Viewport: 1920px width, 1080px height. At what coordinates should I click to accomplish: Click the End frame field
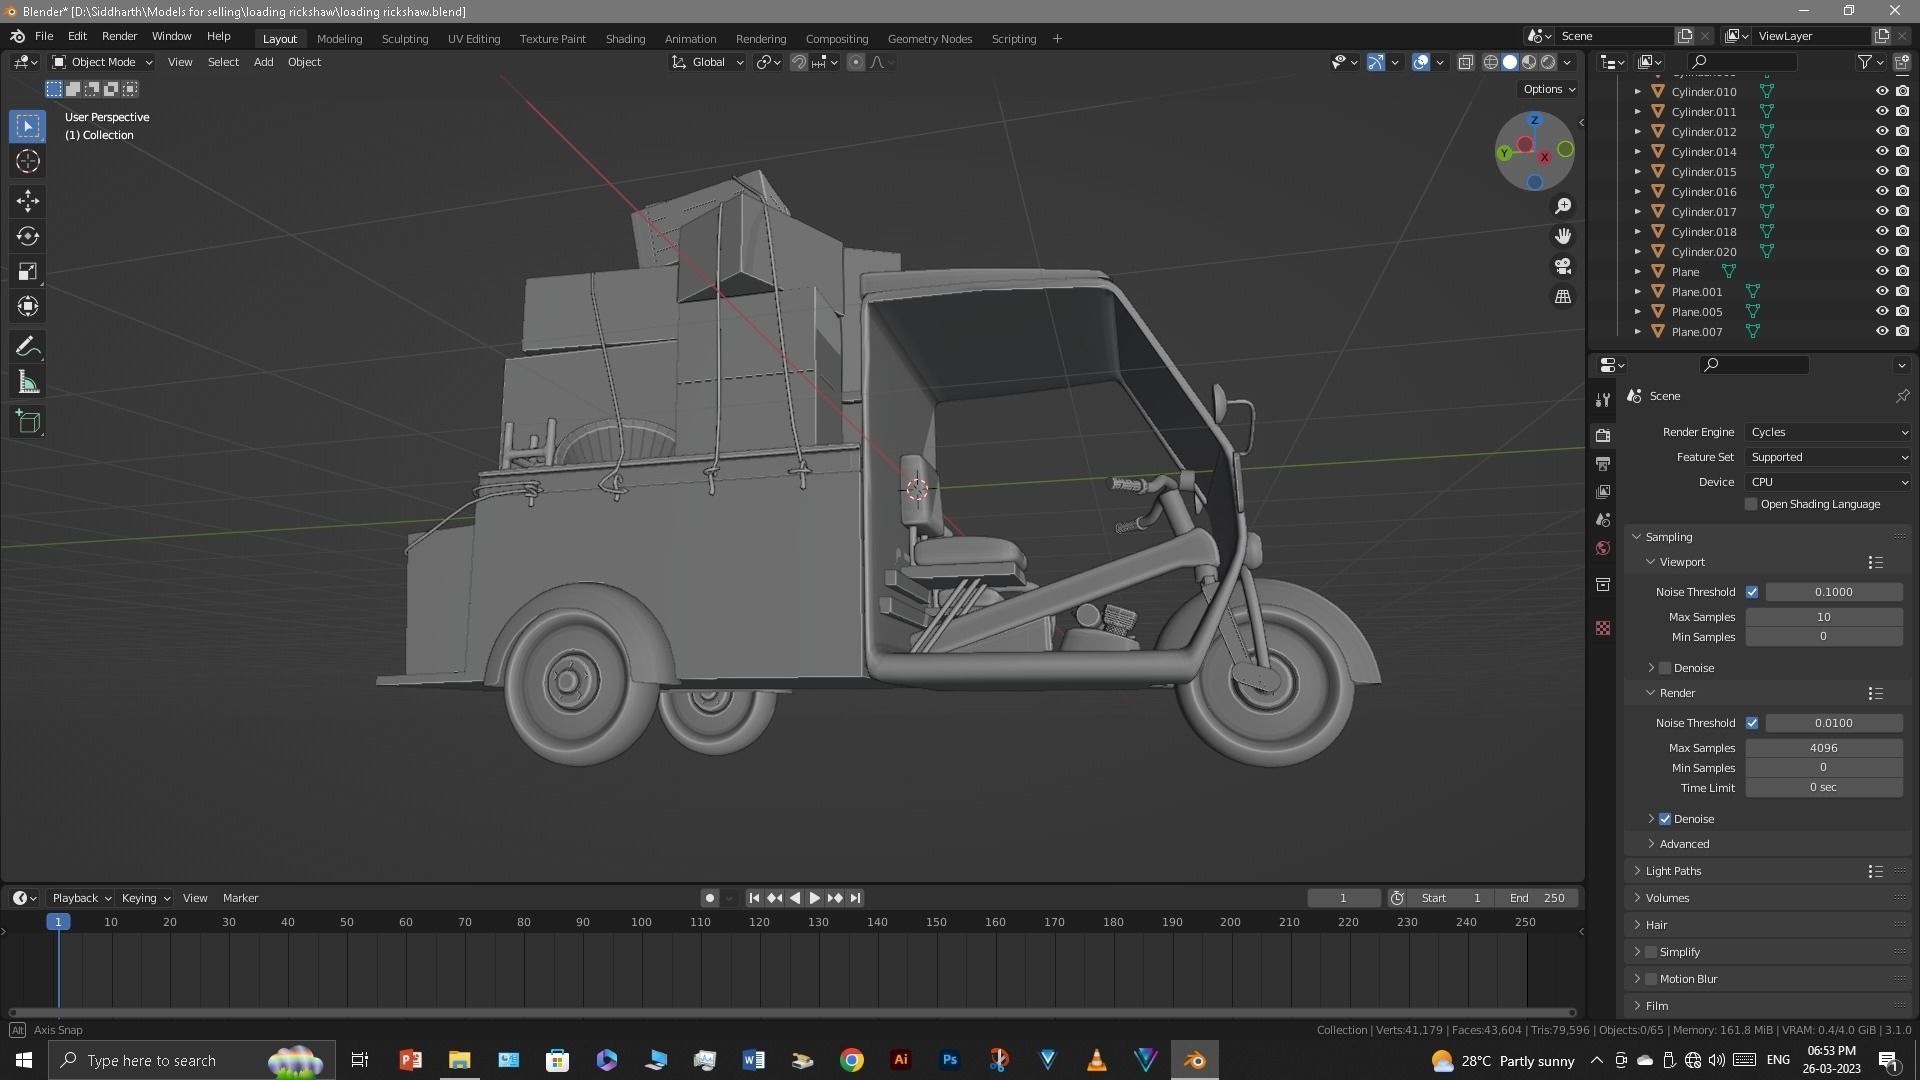pos(1537,898)
